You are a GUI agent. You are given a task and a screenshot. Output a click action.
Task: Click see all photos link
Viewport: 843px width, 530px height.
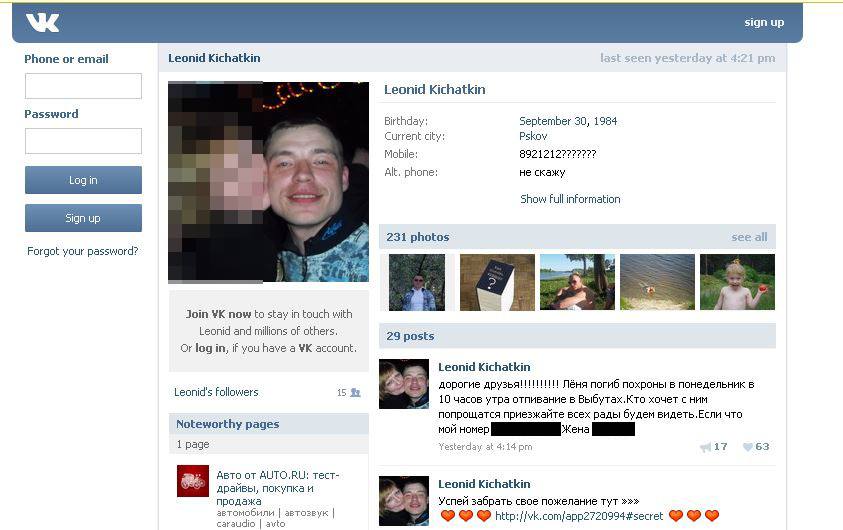tap(749, 237)
